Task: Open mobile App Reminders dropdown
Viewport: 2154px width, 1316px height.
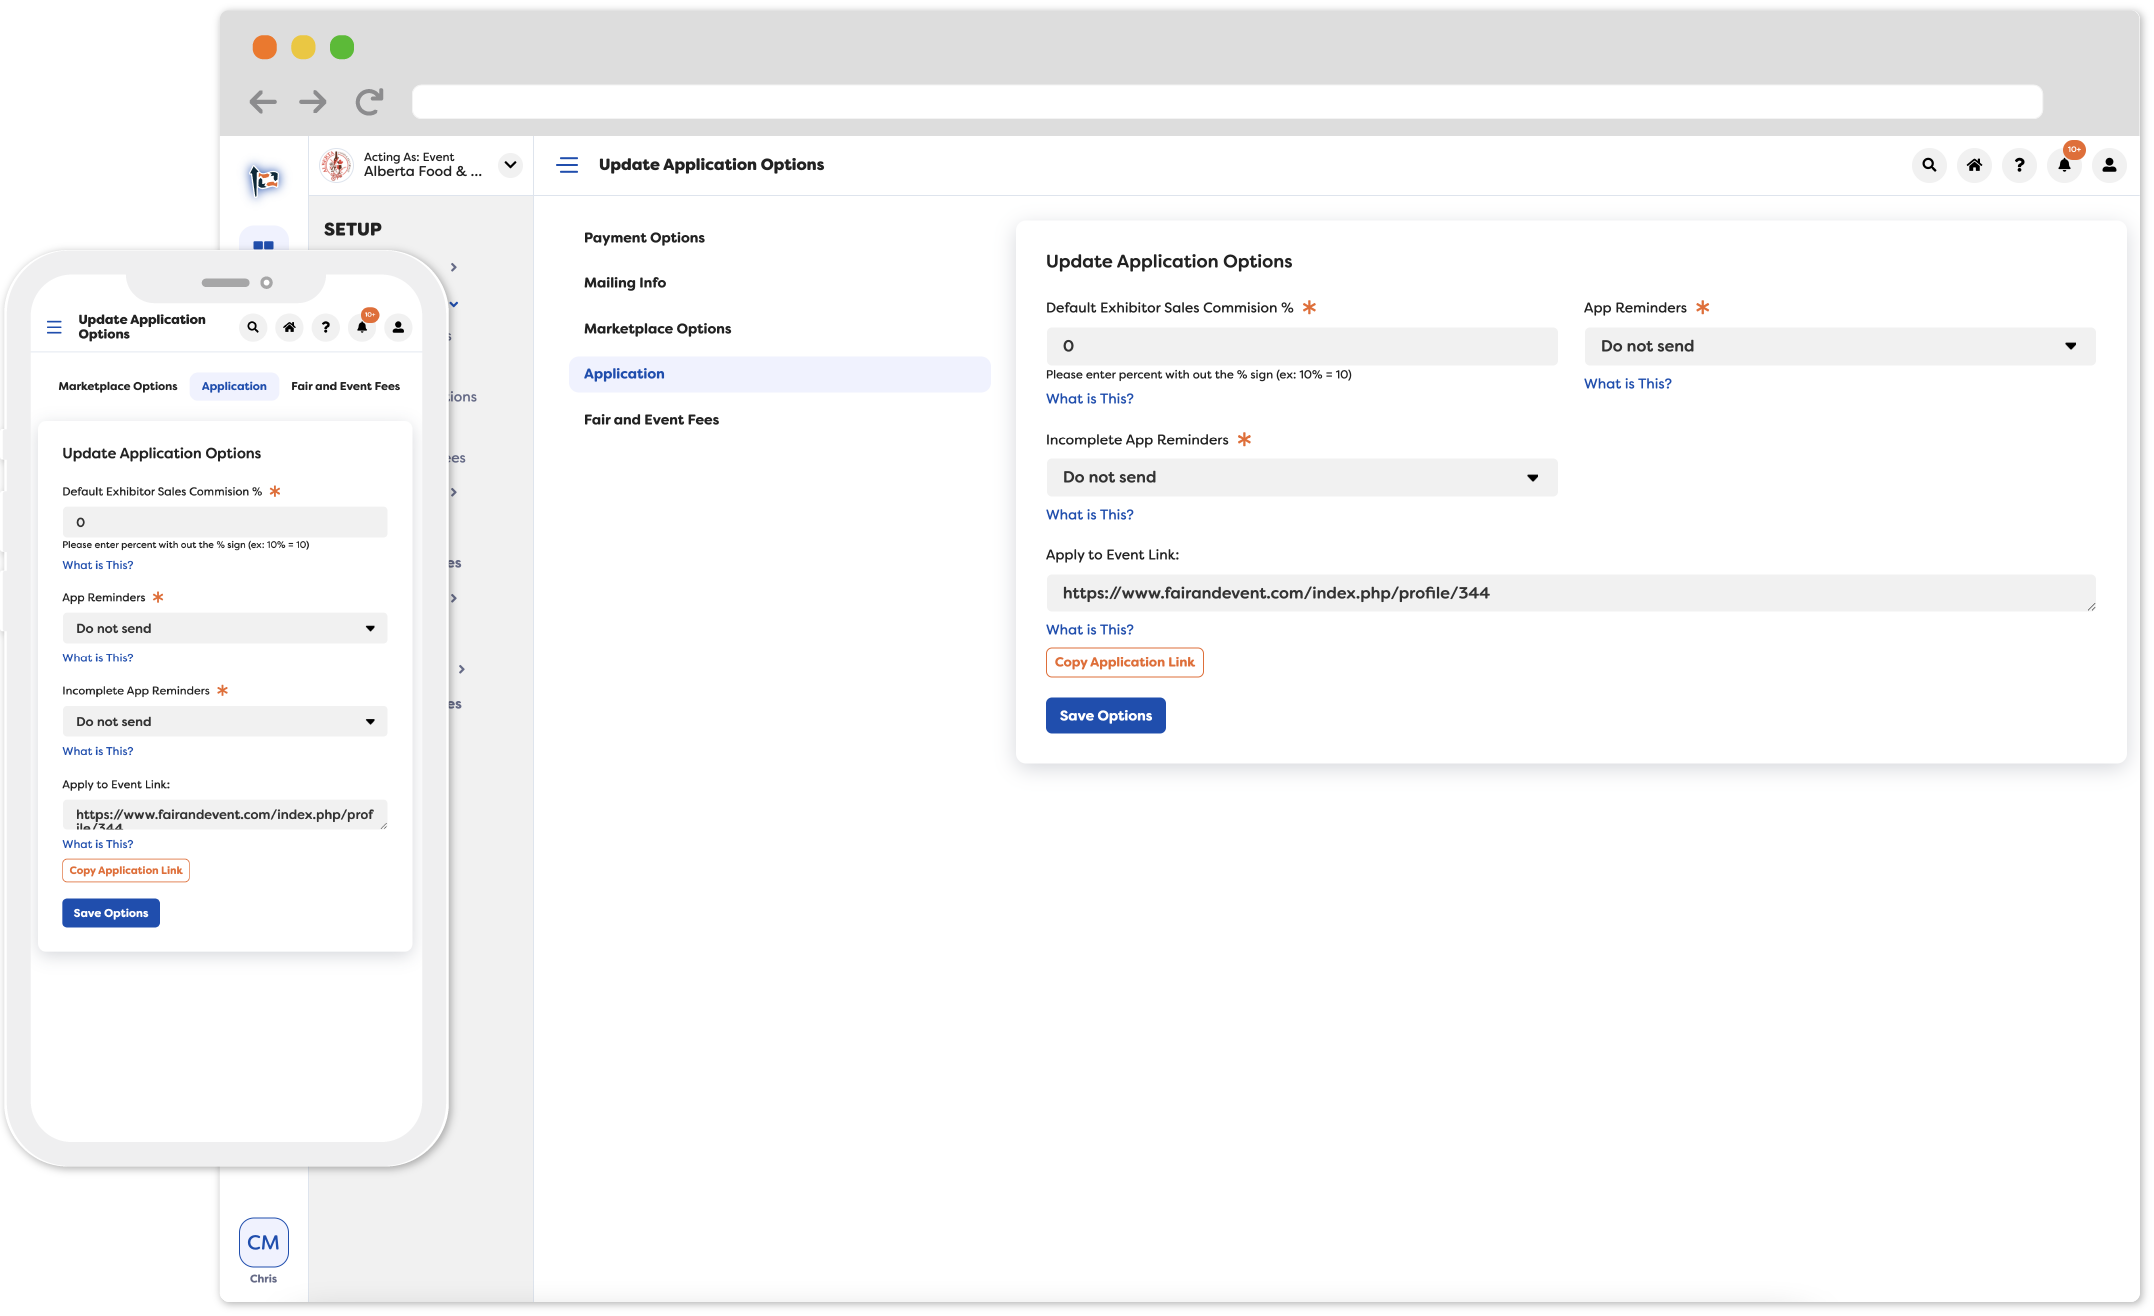Action: [224, 628]
